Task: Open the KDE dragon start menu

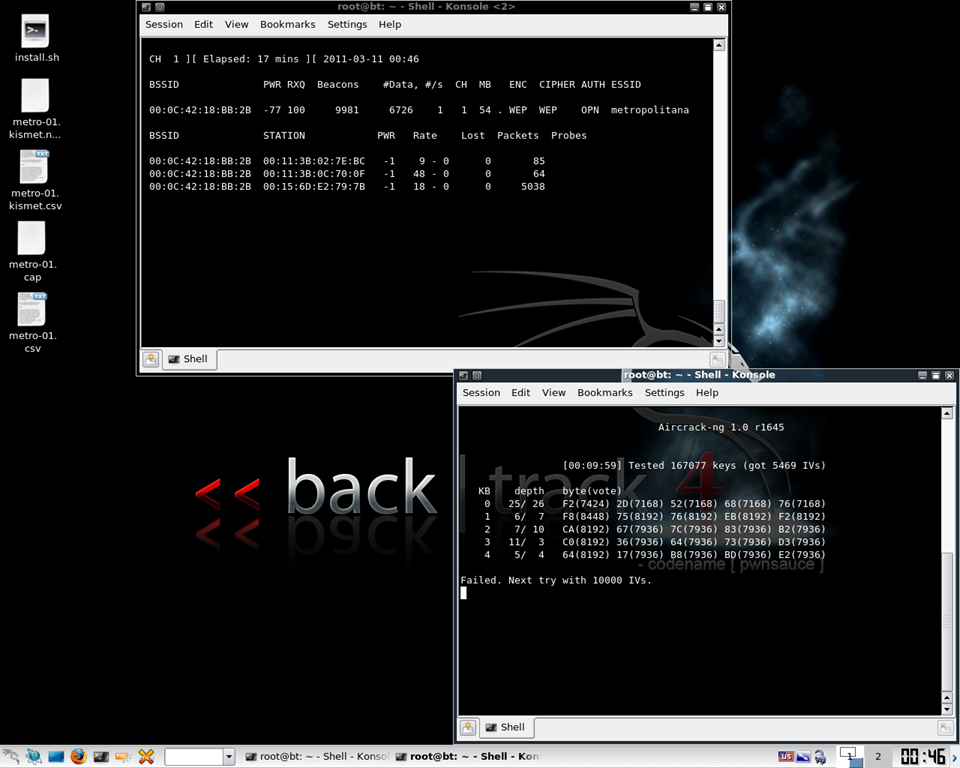Action: (10, 756)
